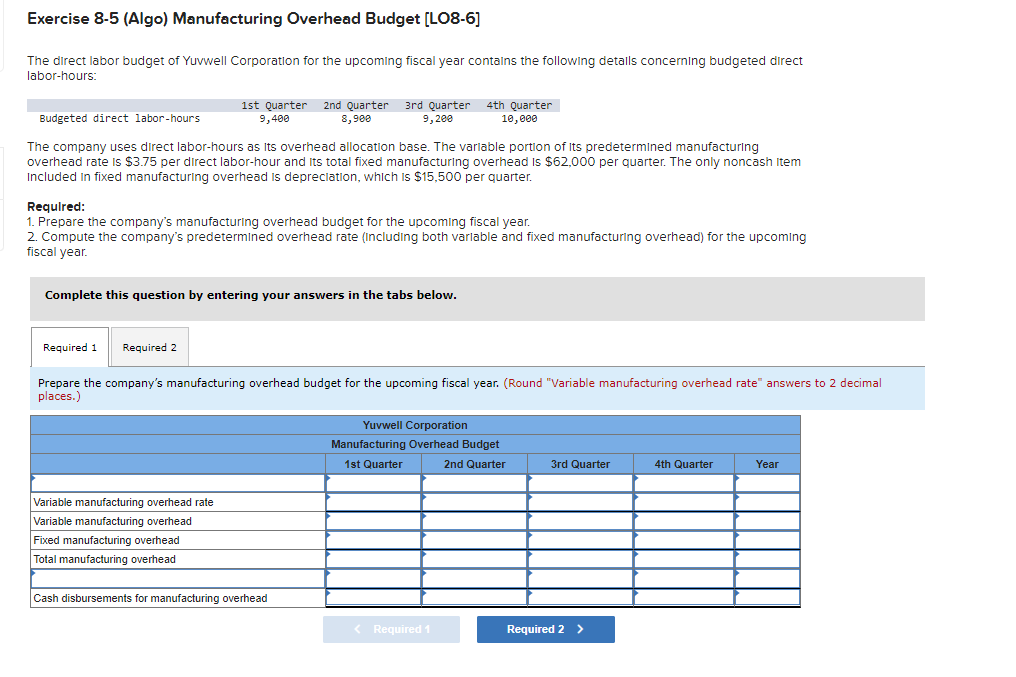The width and height of the screenshot is (1016, 677).
Task: Select the blank top row Year cell
Action: tap(767, 483)
